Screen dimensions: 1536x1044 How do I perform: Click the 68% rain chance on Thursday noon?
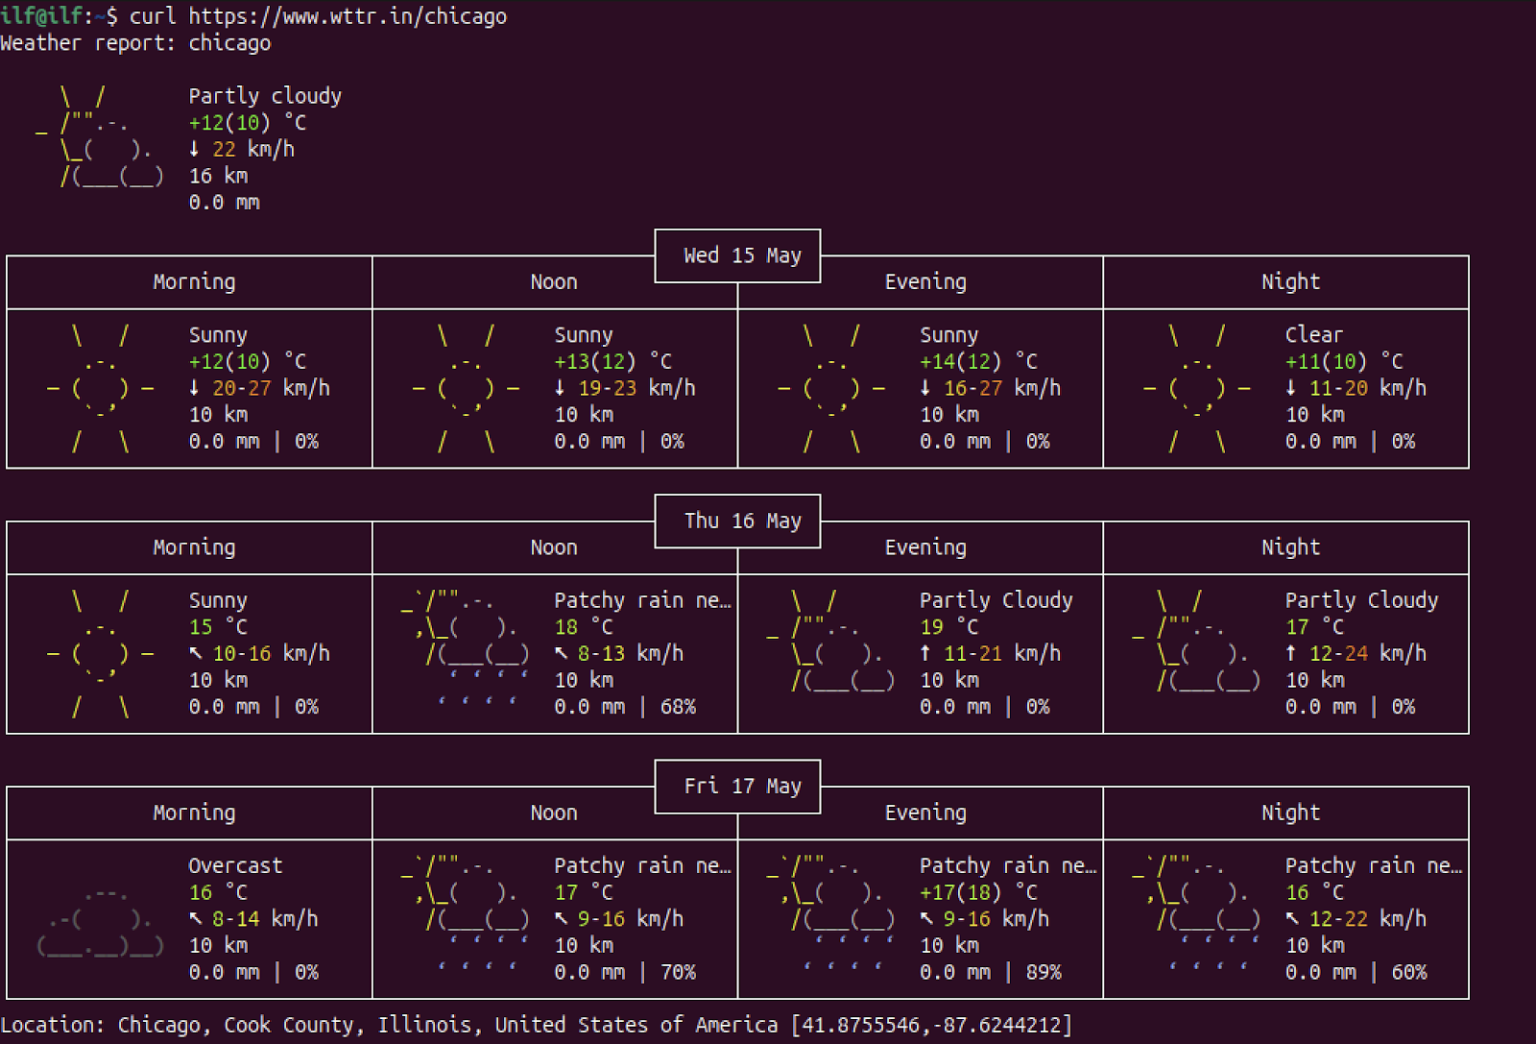click(677, 707)
